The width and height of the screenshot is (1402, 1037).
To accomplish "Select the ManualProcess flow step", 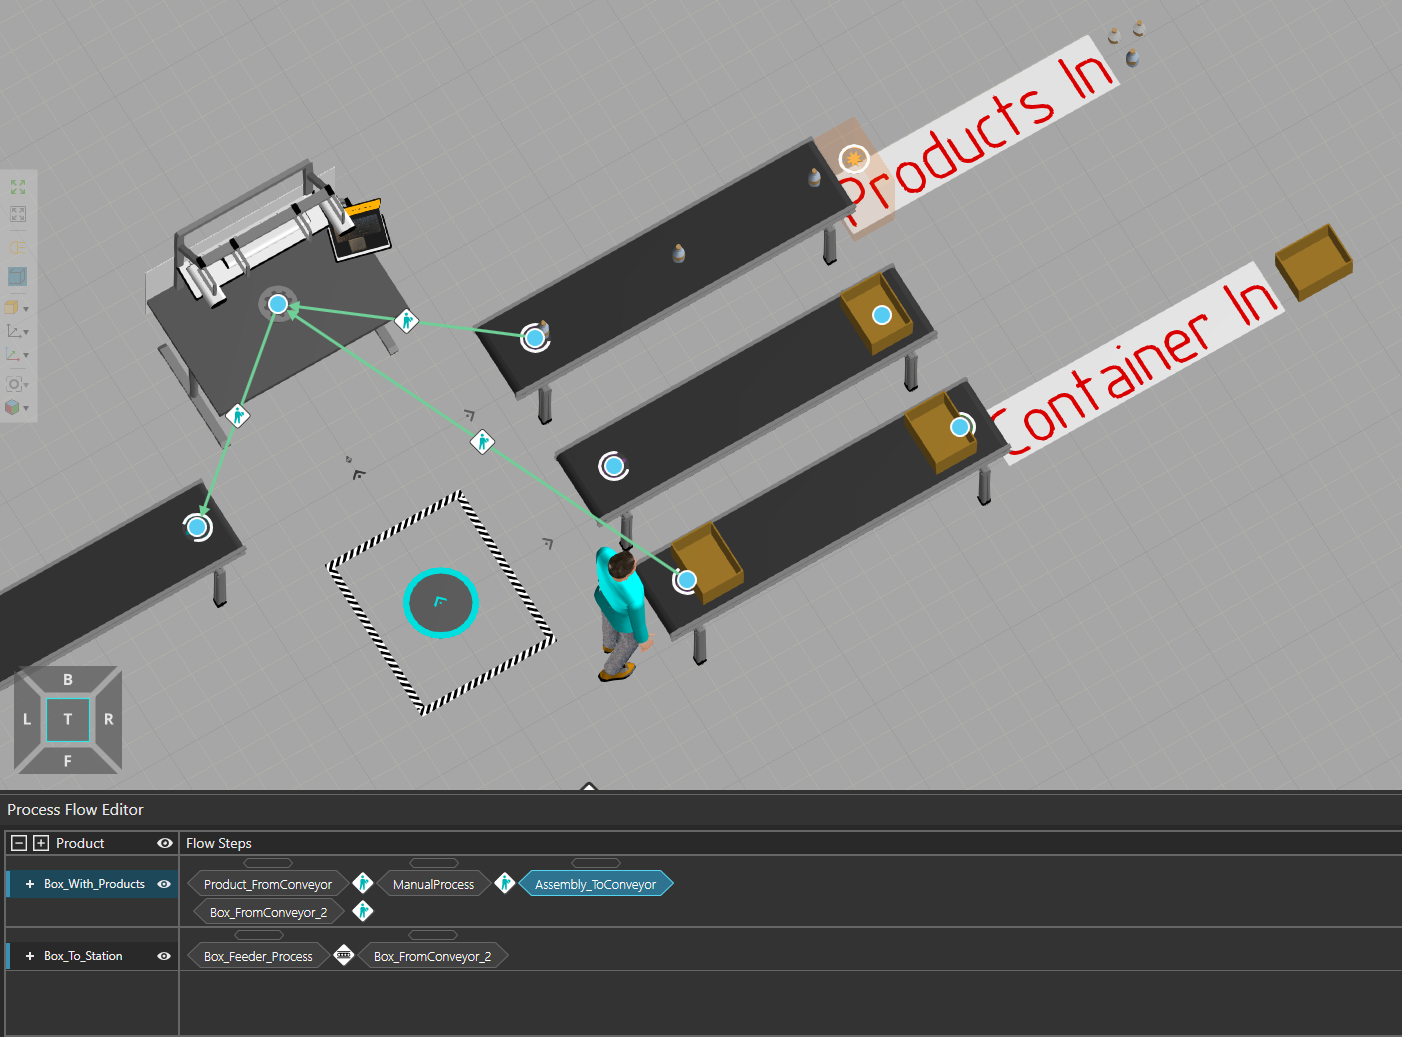I will [433, 884].
